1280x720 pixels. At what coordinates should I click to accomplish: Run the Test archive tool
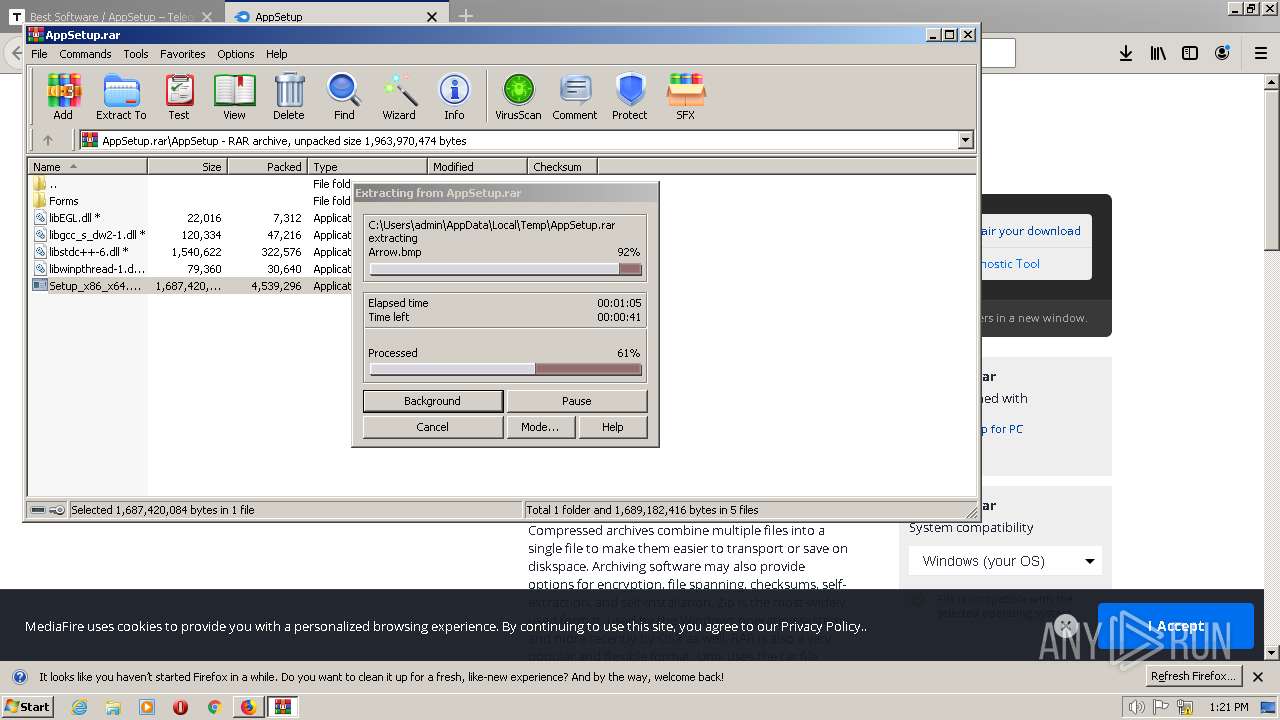pos(179,97)
